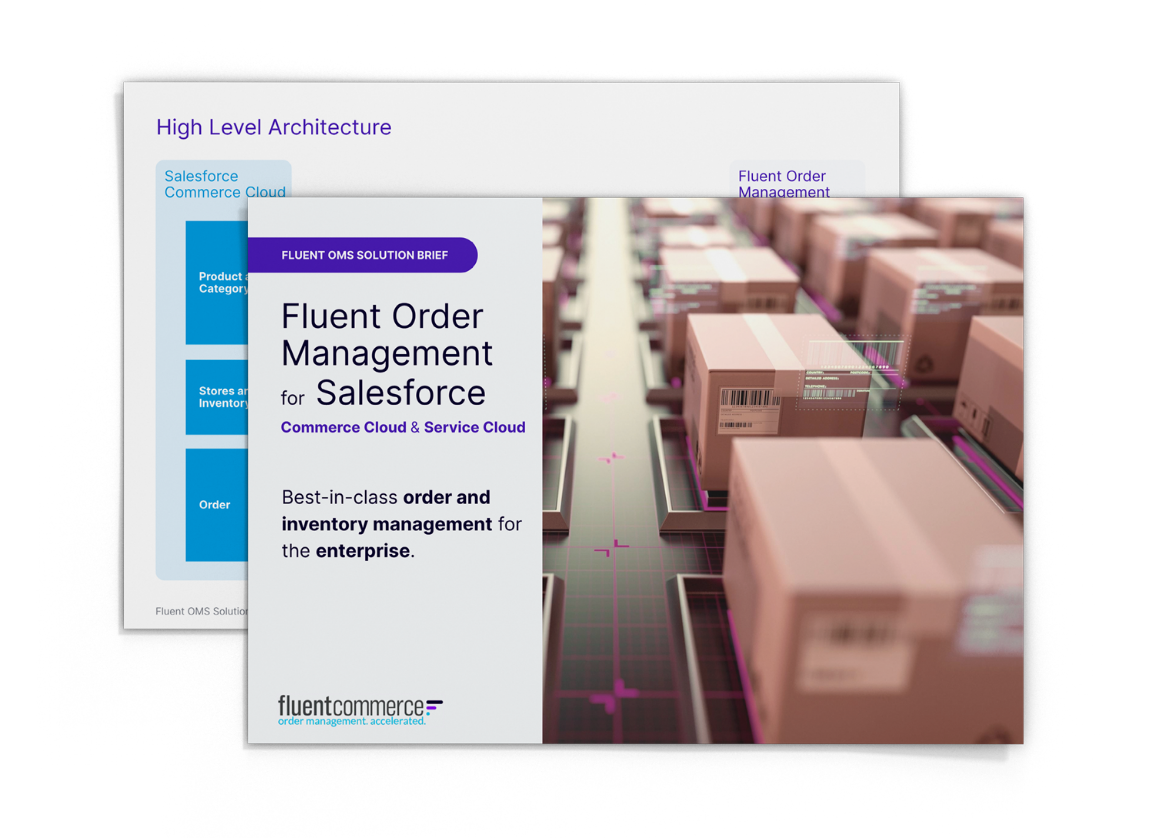Click the "Best-in-class order and inventory management" tagline

click(401, 524)
